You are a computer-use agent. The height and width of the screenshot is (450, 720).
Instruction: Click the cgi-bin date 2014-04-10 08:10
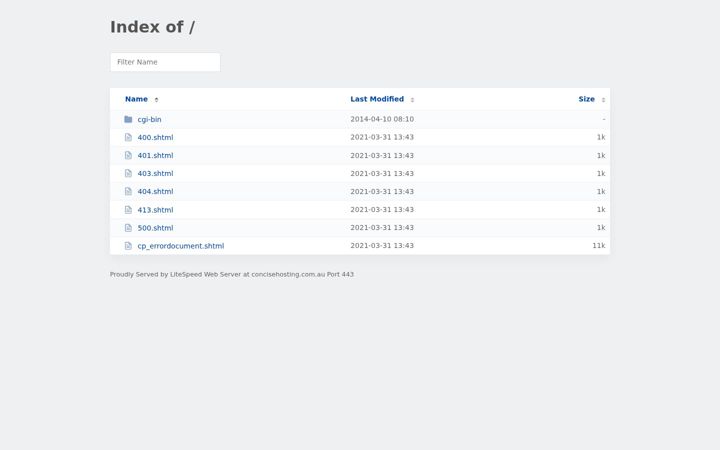coord(382,119)
